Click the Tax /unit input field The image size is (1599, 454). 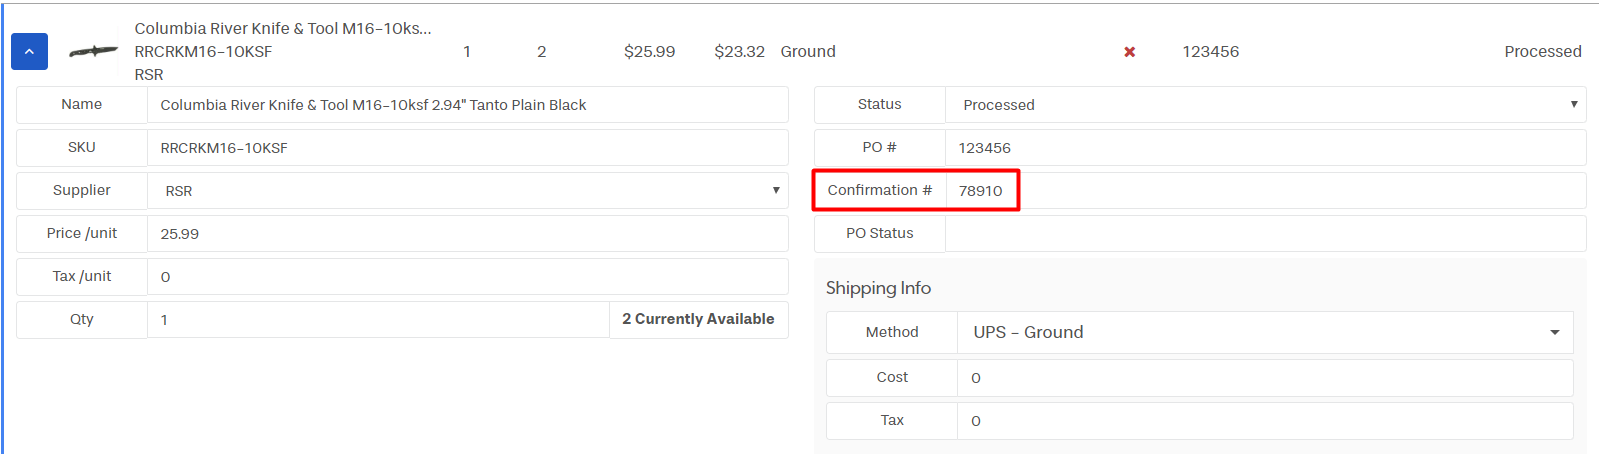467,277
